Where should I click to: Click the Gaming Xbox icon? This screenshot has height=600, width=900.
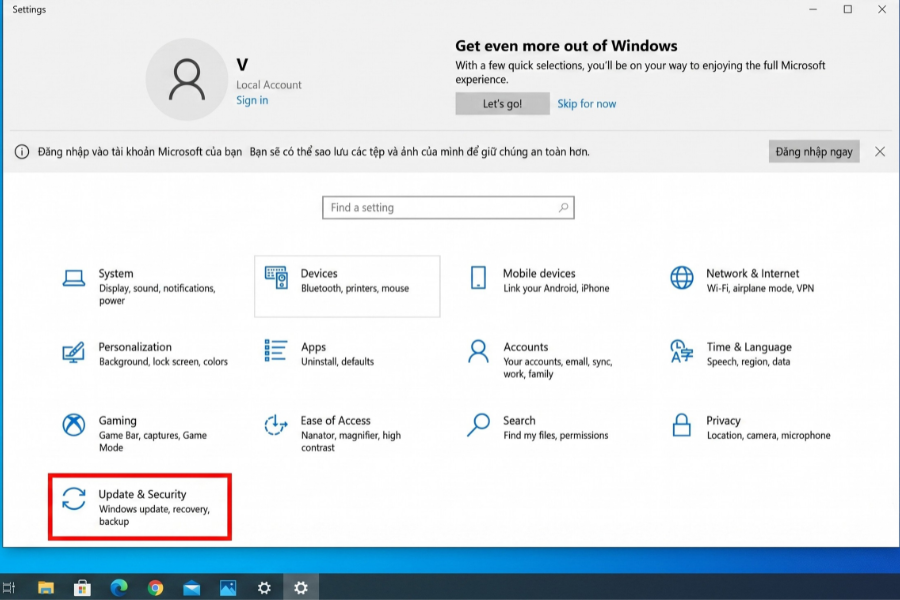point(73,425)
